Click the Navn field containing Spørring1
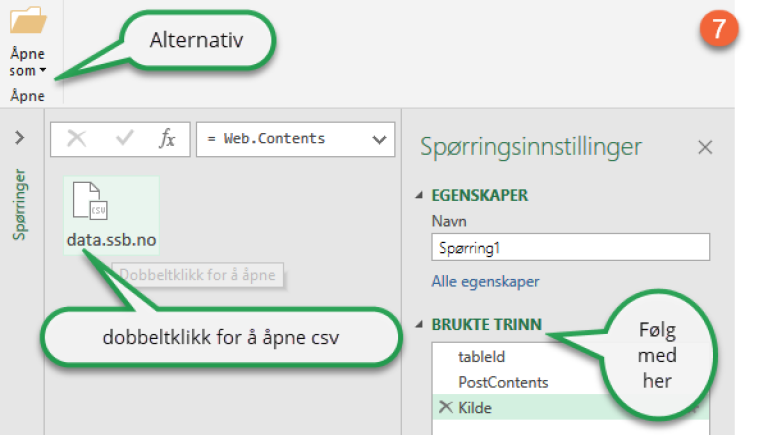This screenshot has height=435, width=768. tap(570, 247)
